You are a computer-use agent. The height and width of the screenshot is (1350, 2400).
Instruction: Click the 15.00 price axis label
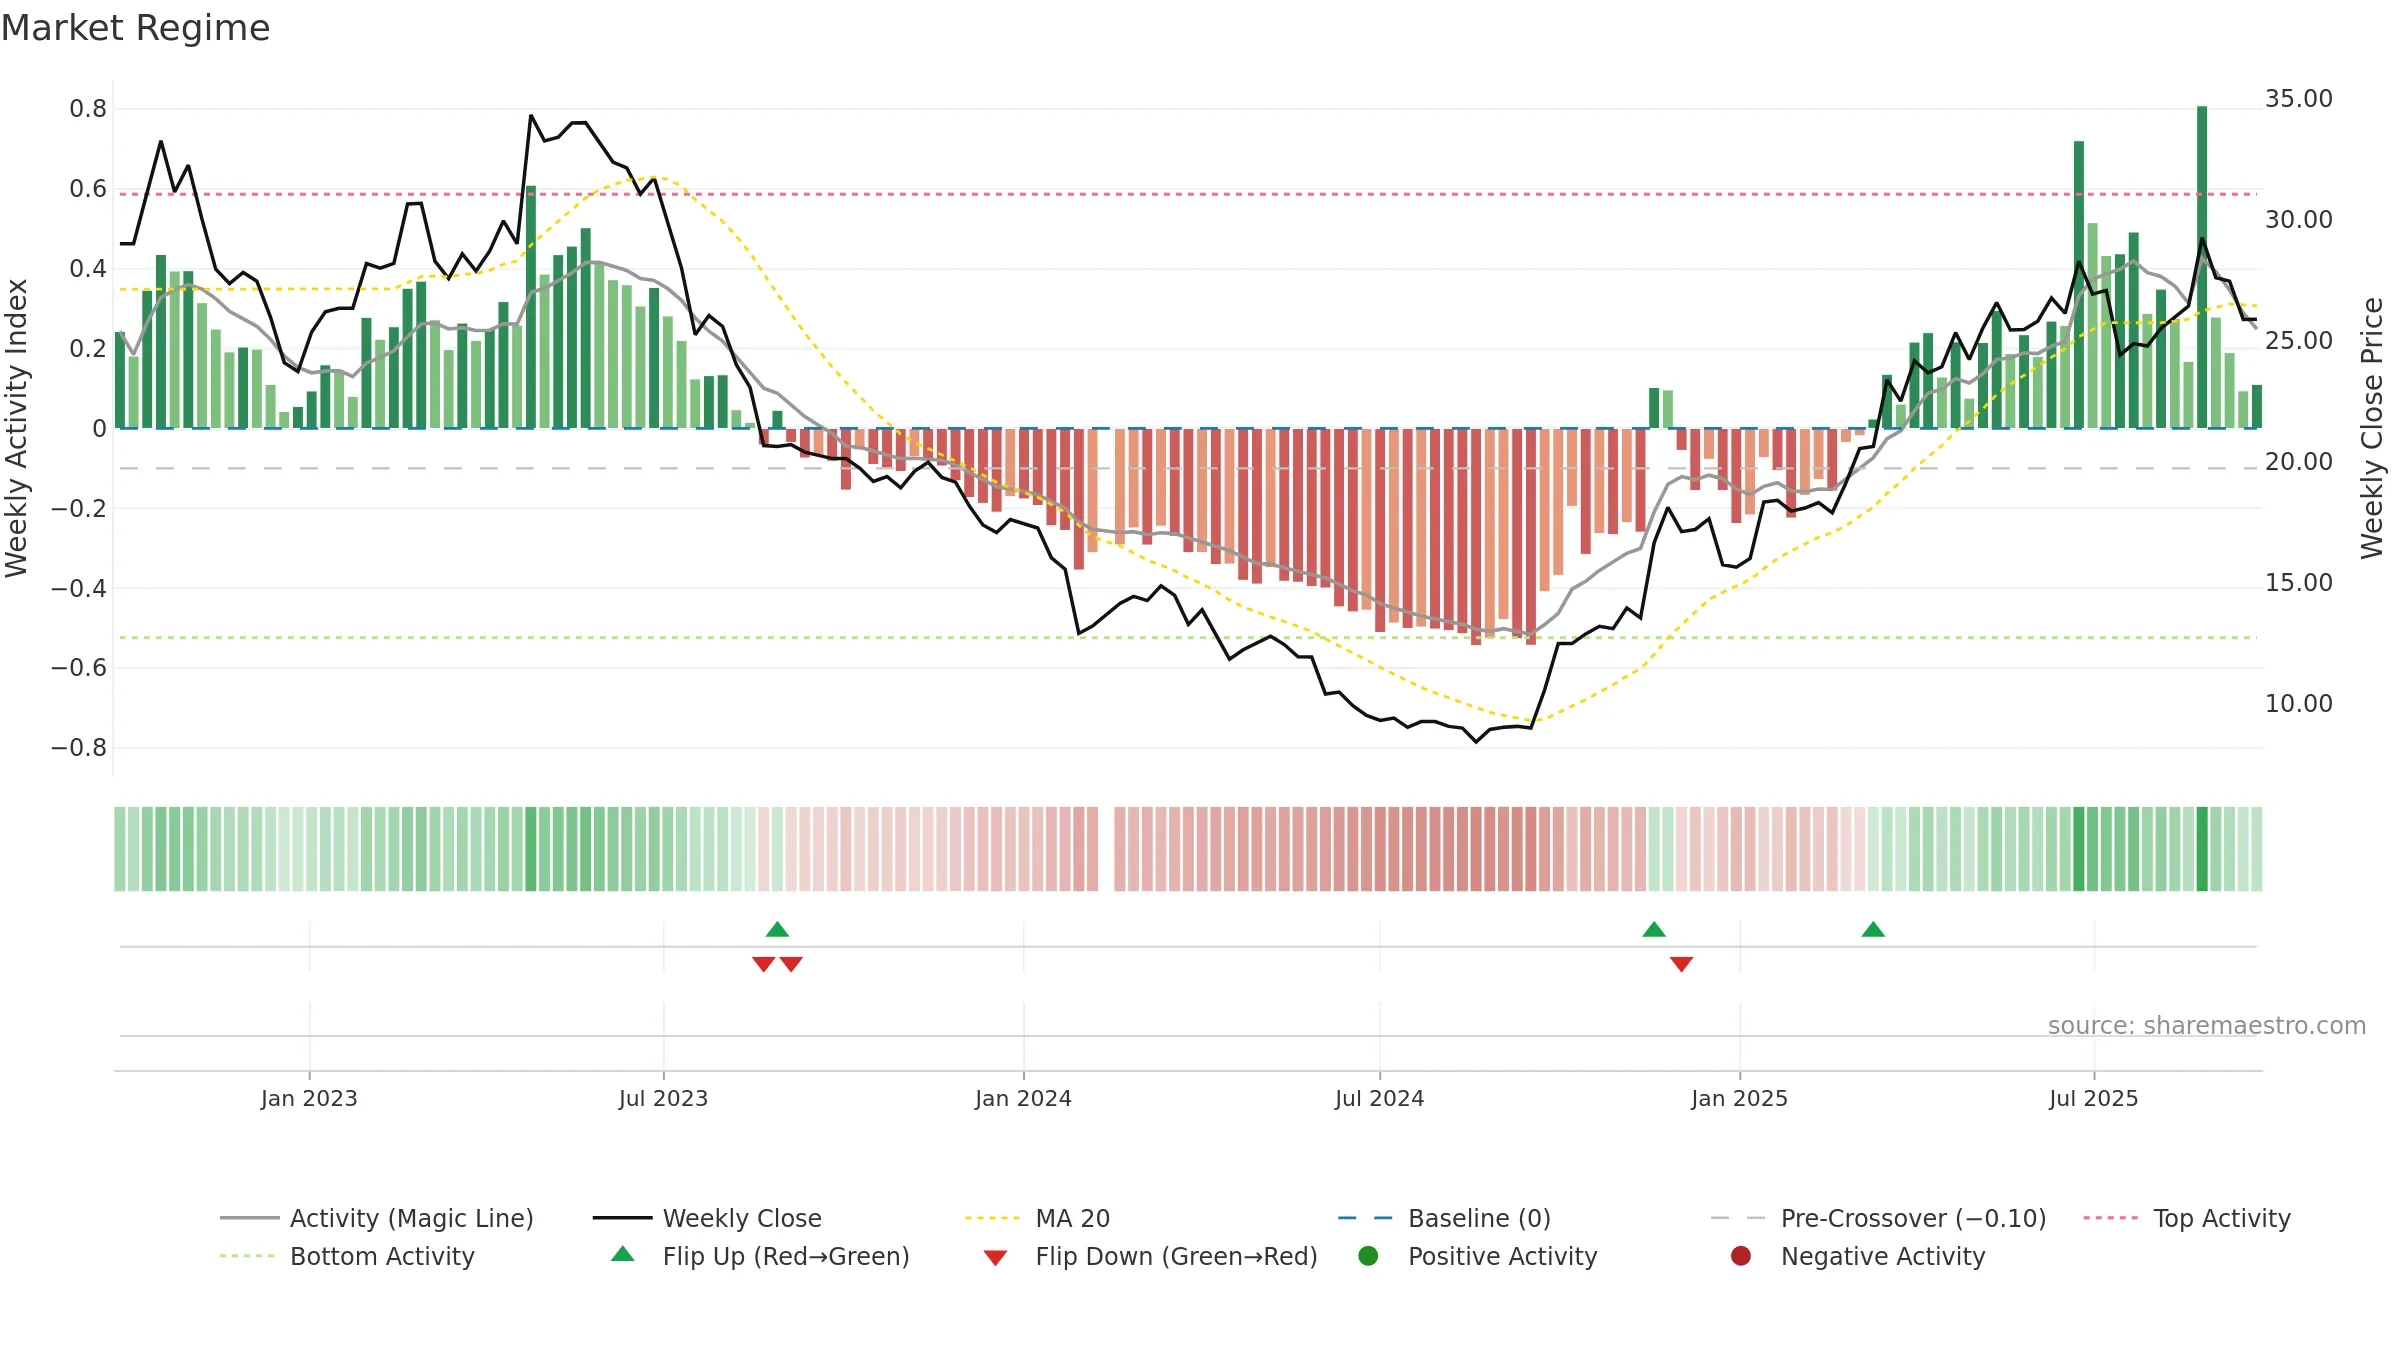(2299, 583)
